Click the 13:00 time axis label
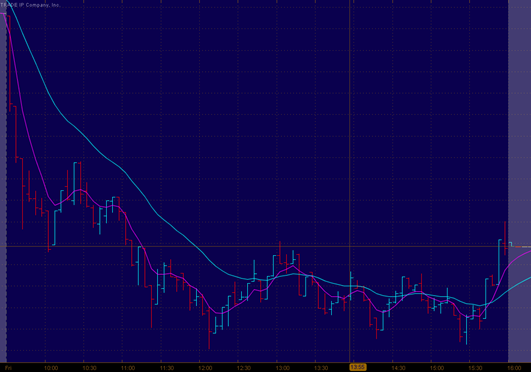Viewport: 531px width, 372px height. (283, 368)
